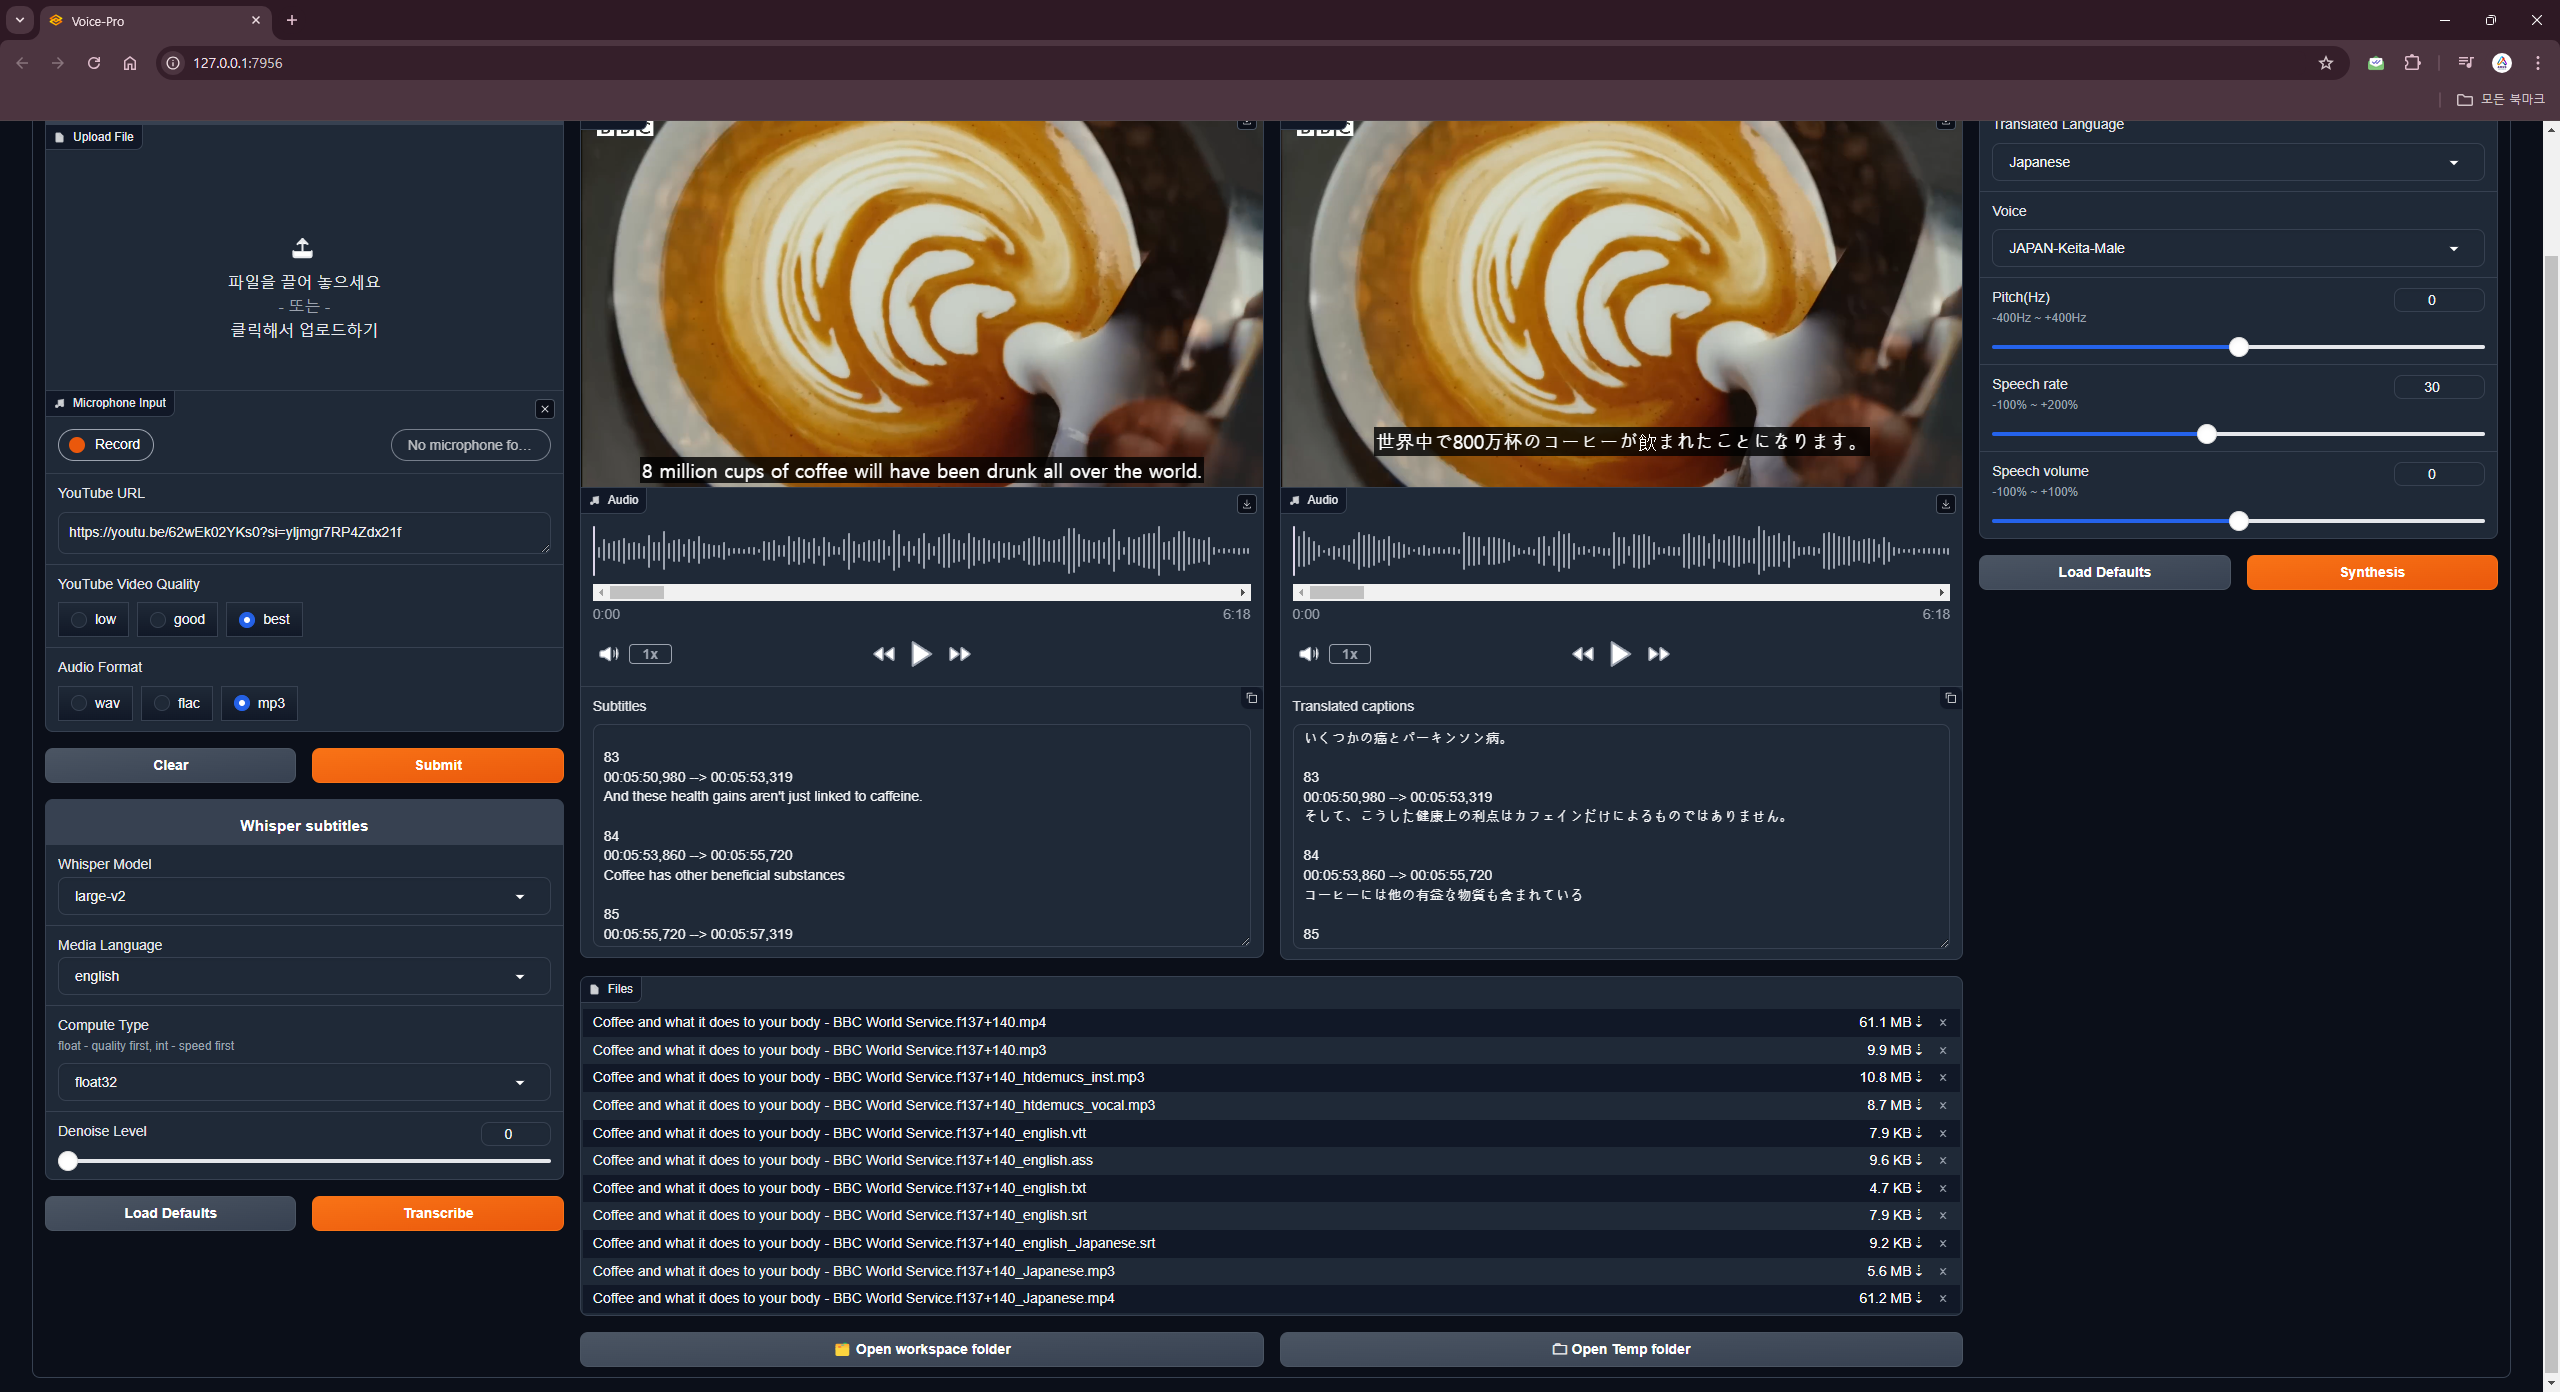Image resolution: width=2560 pixels, height=1392 pixels.
Task: Select the wav audio format
Action: [x=80, y=703]
